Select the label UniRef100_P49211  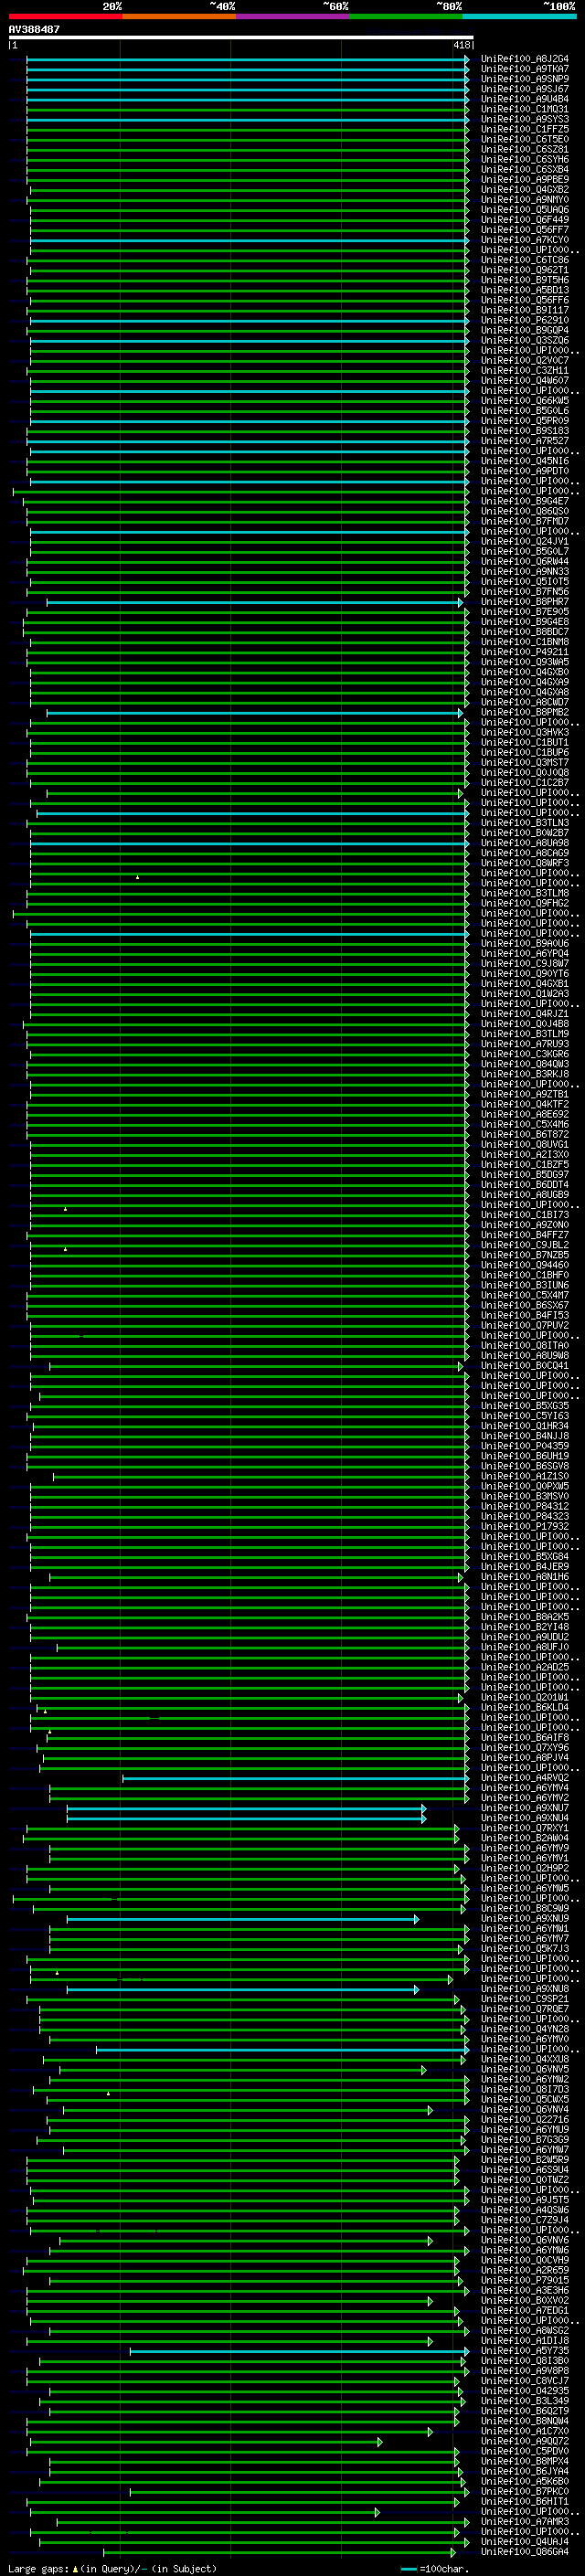click(x=525, y=652)
